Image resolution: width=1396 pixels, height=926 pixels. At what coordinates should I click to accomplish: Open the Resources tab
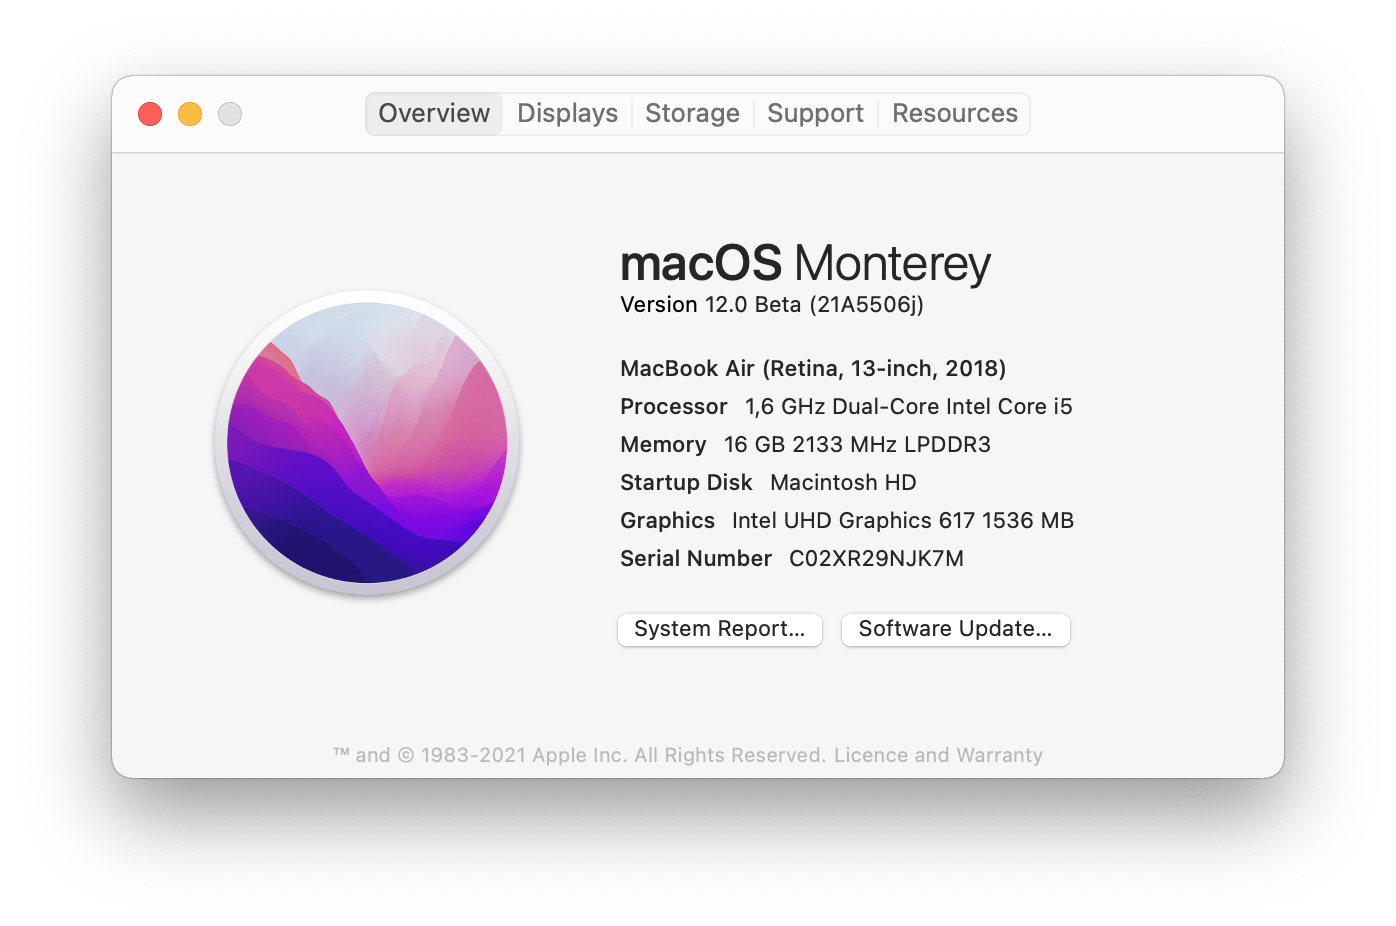954,113
